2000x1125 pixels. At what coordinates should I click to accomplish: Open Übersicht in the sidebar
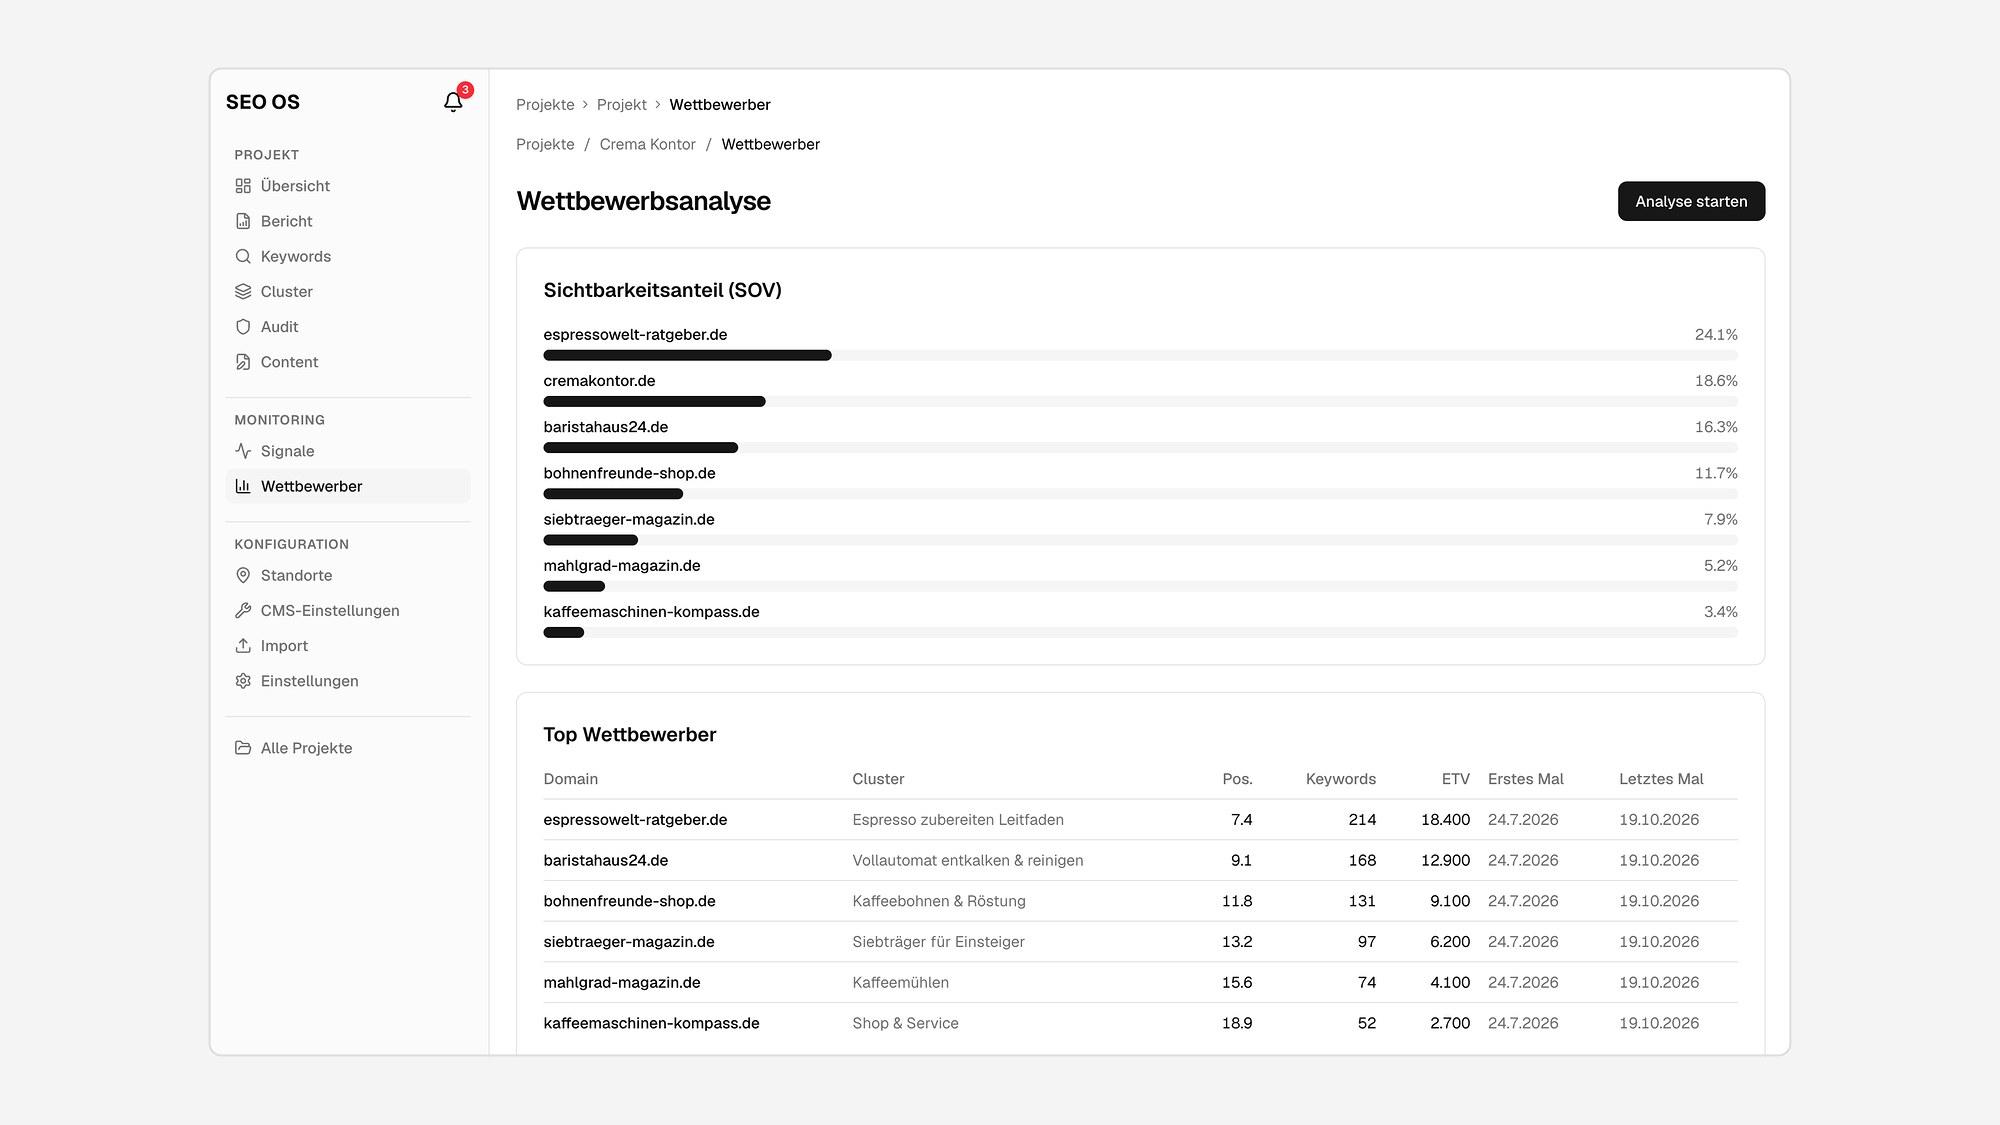point(348,186)
